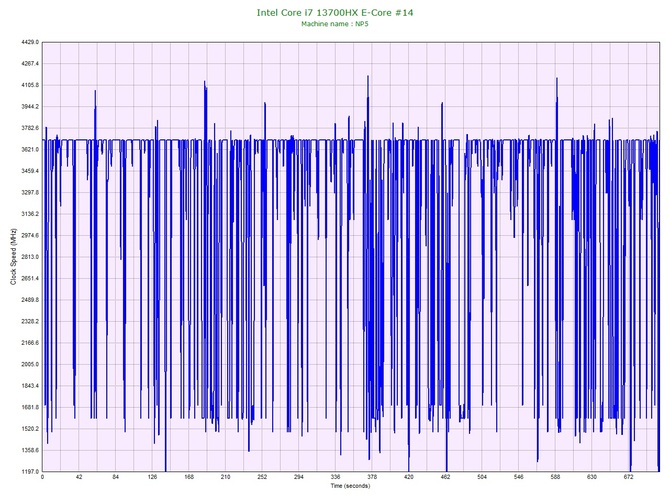670x503 pixels.
Task: Click the 3621.0 y-axis value
Action: [30, 150]
